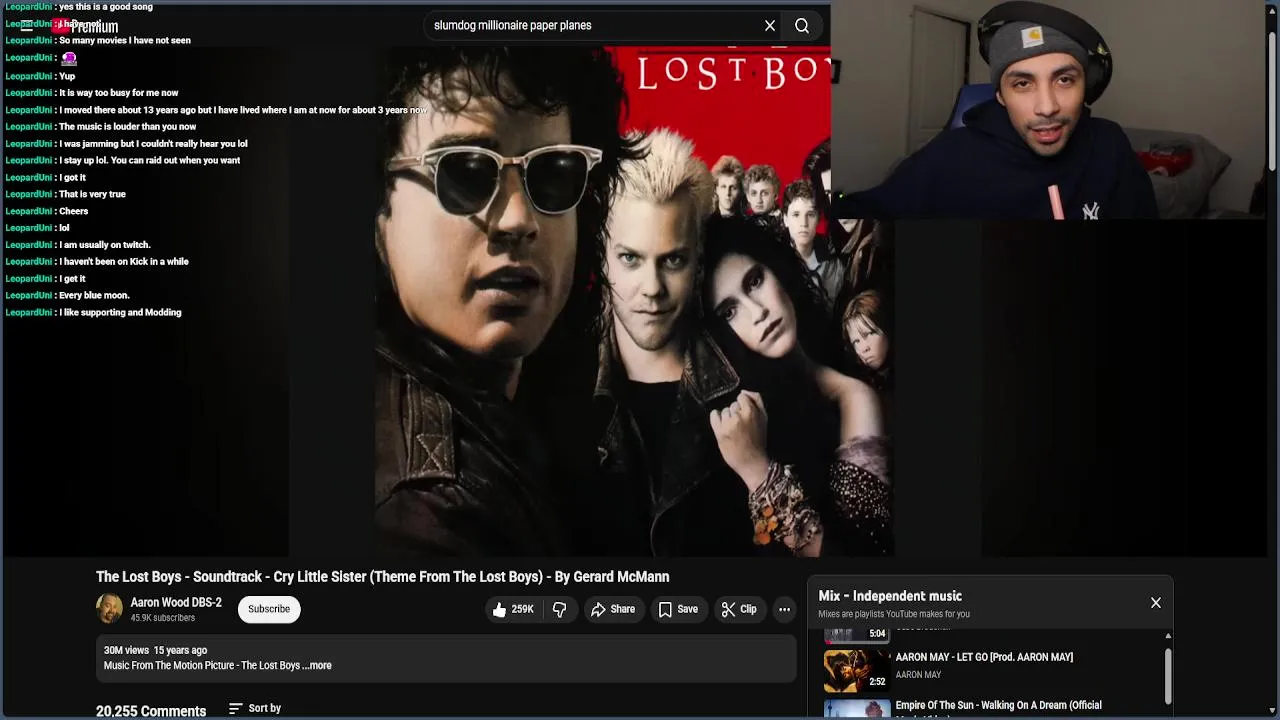
Task: Open Aaron Wood DBS-2 channel avatar
Action: [109, 608]
